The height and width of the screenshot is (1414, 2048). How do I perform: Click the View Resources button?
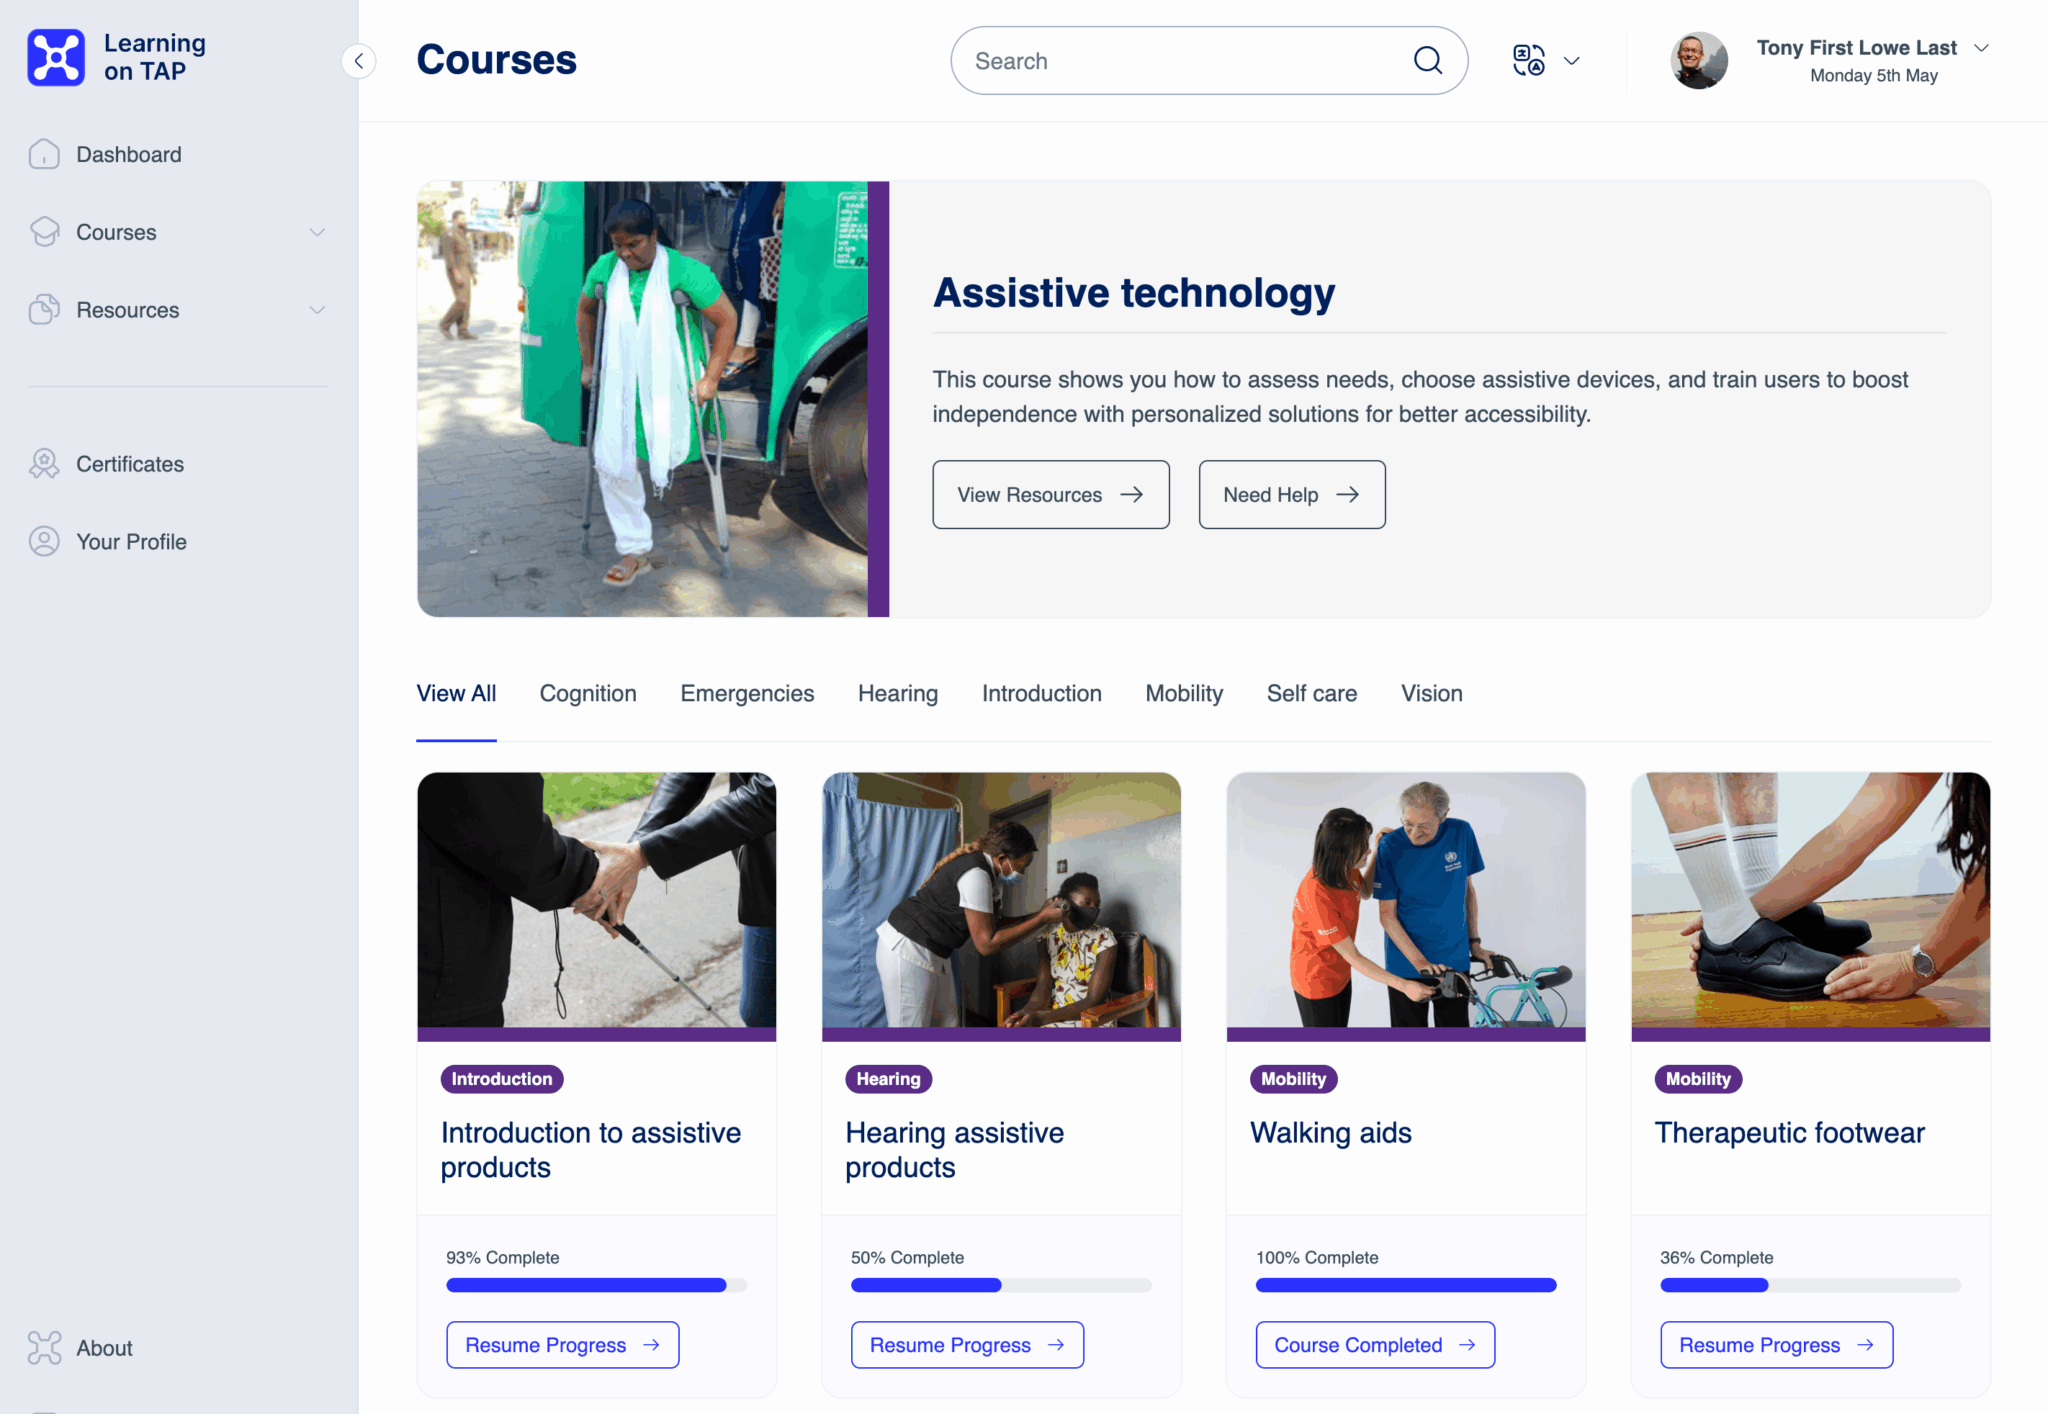(1050, 494)
